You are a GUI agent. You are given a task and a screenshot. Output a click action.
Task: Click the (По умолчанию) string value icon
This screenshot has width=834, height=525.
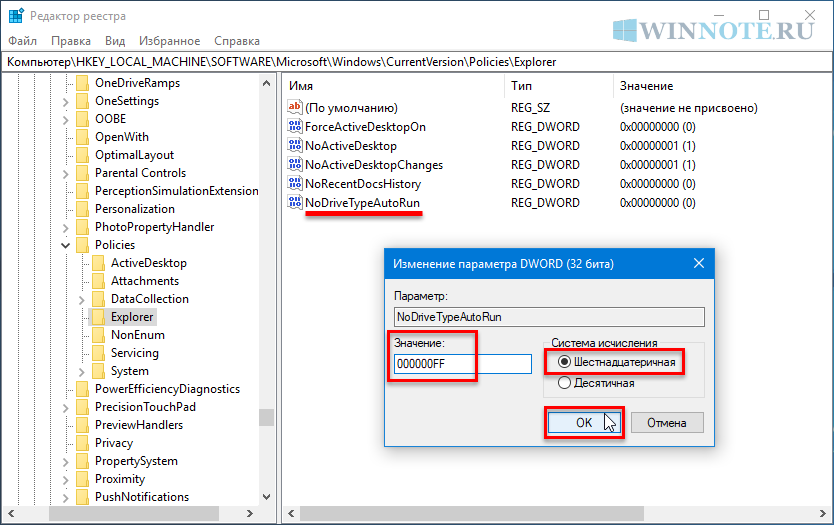(295, 107)
